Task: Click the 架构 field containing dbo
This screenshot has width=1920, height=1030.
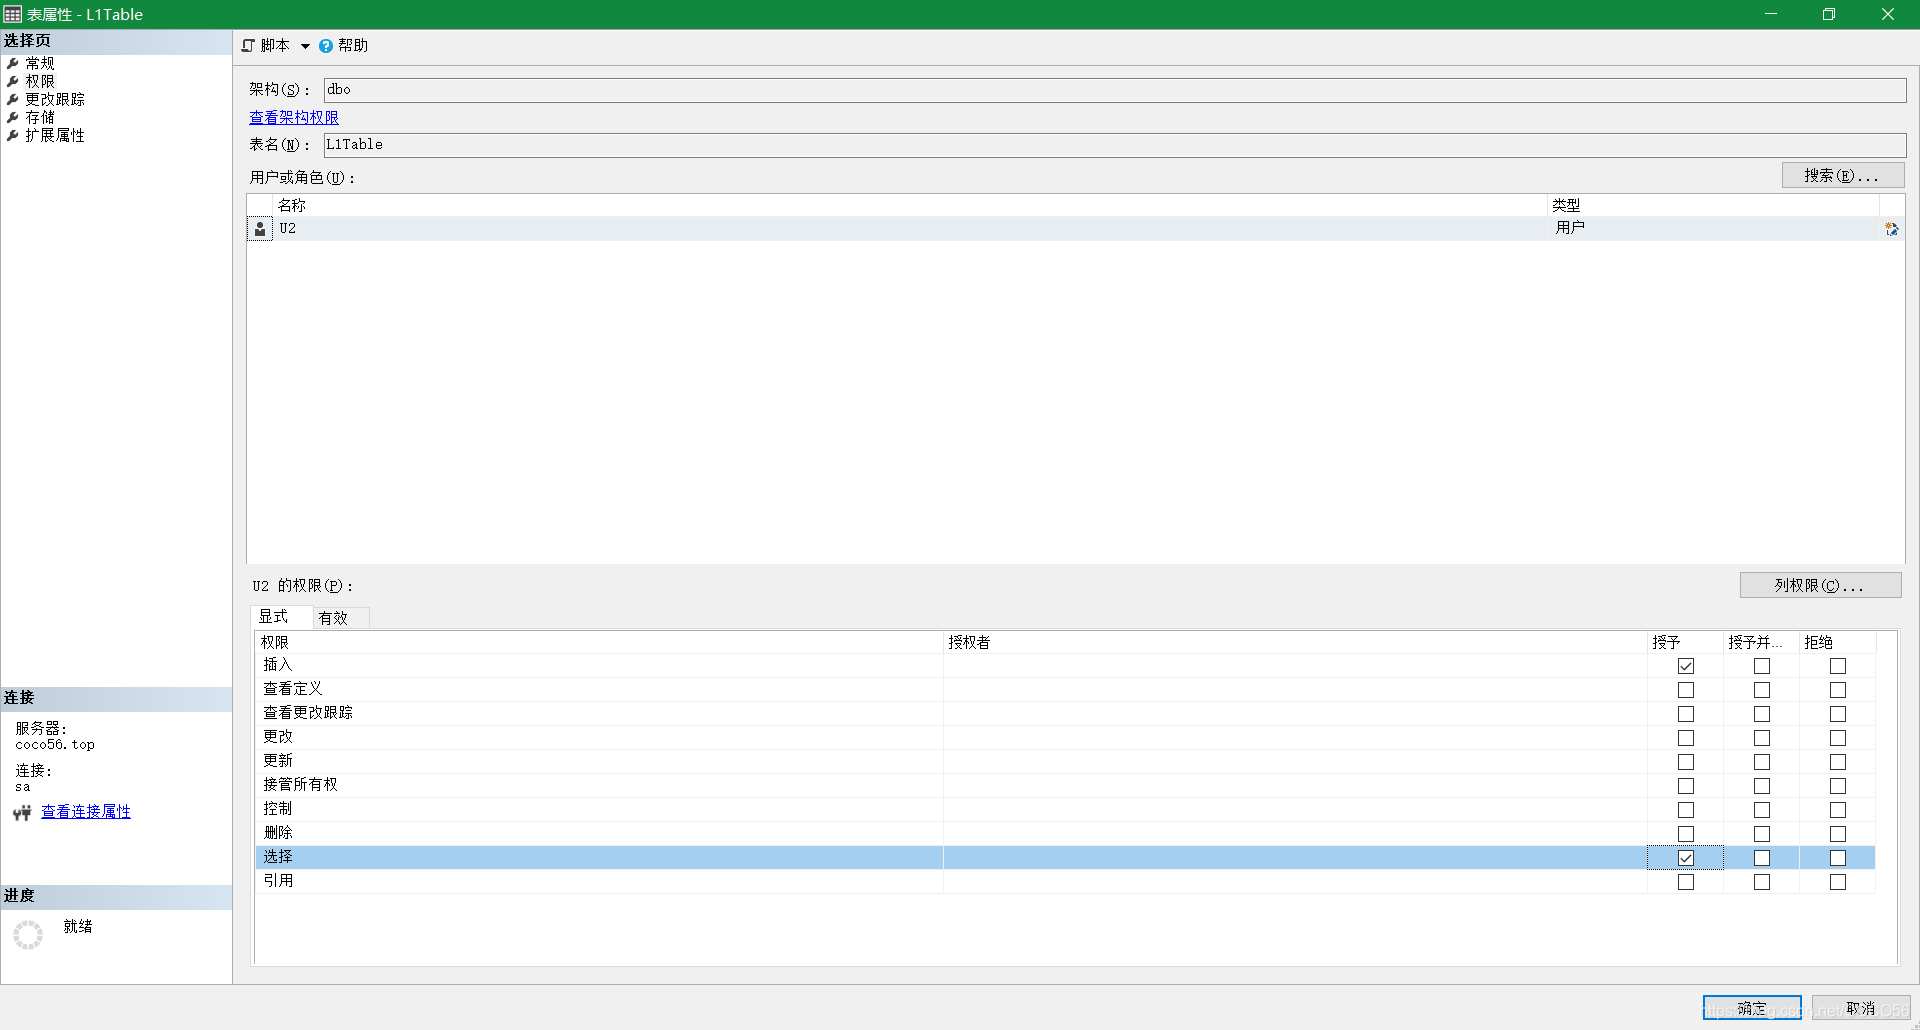Action: [x=1115, y=89]
